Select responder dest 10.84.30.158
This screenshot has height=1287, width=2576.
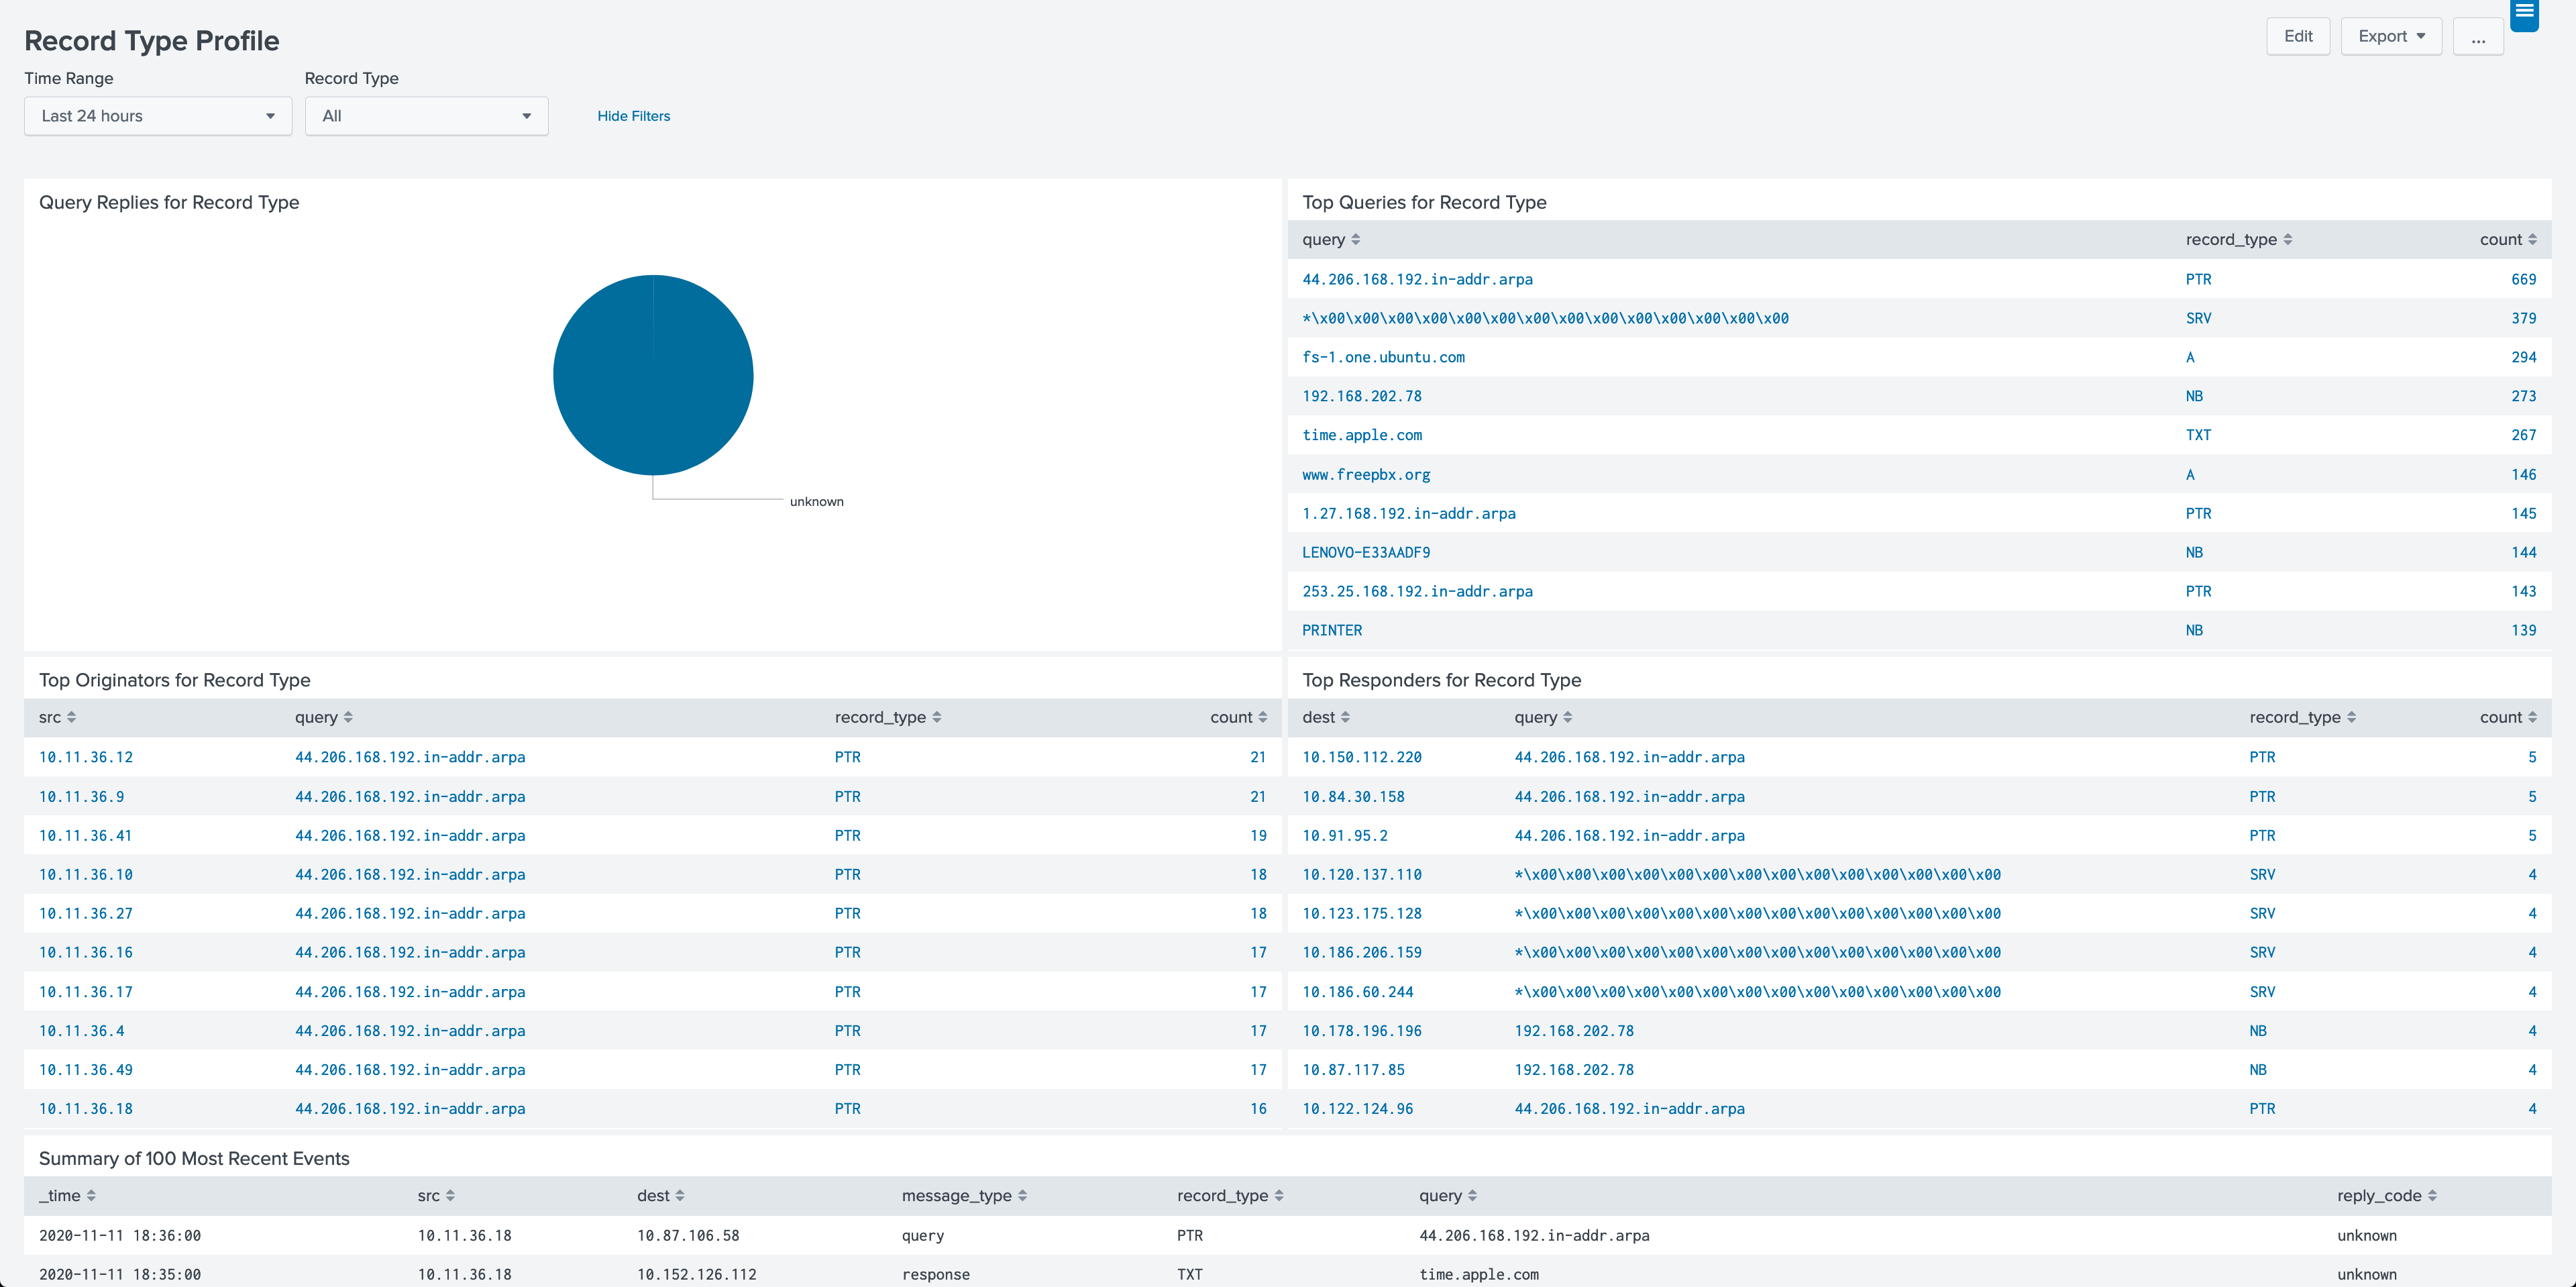coord(1353,797)
